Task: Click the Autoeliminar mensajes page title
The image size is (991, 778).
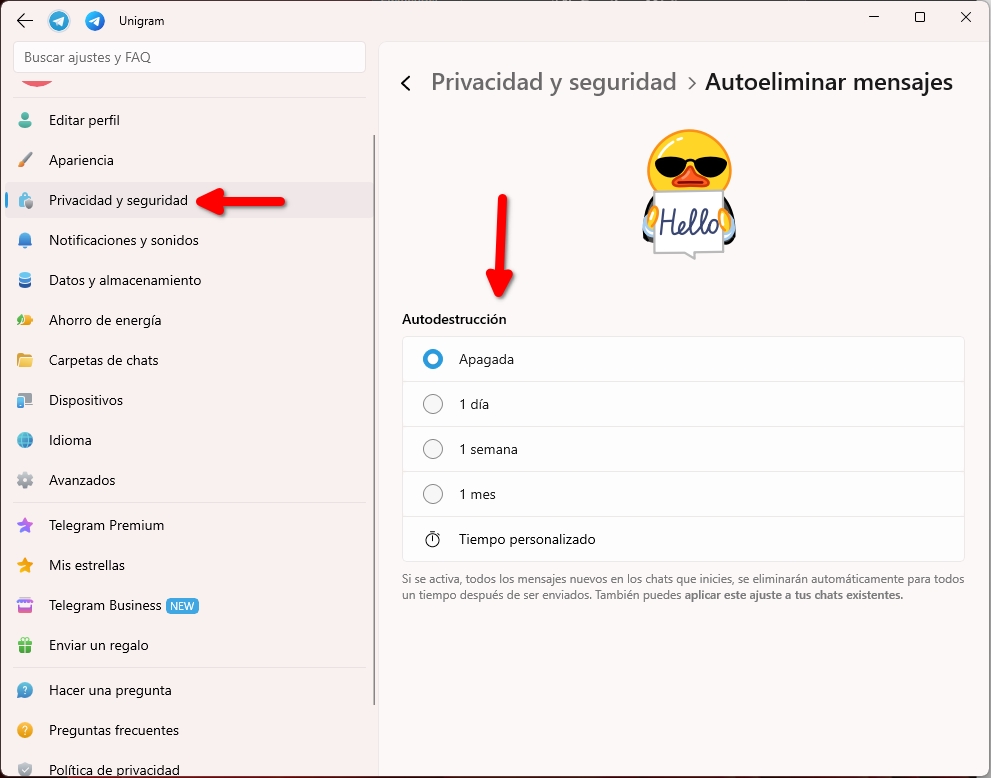Action: coord(829,82)
